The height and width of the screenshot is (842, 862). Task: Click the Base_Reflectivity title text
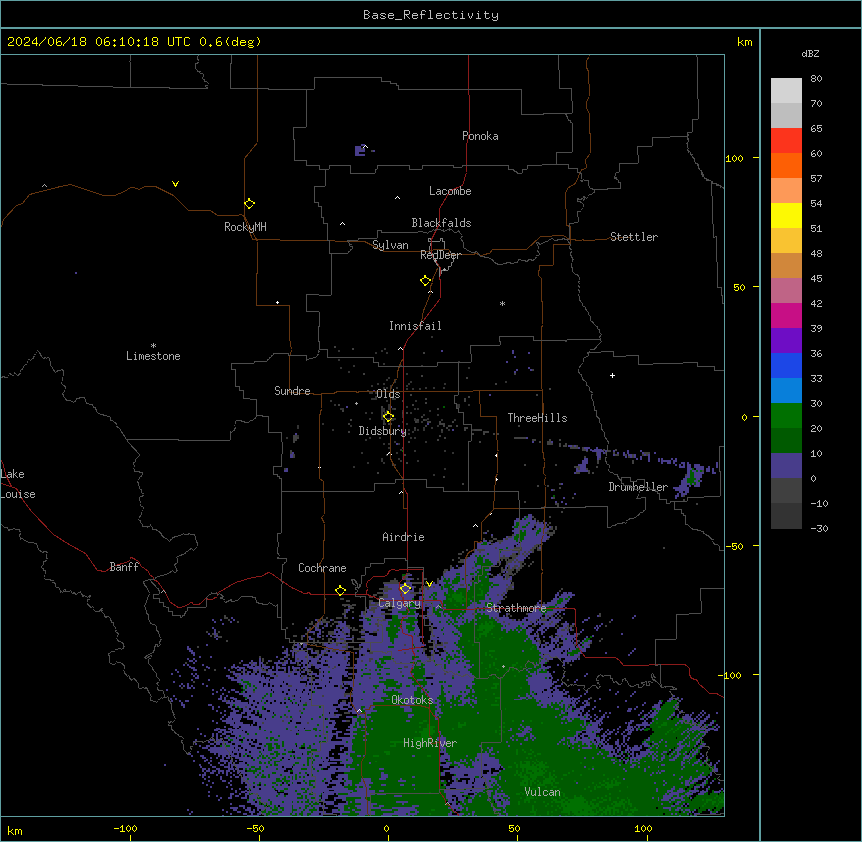(x=431, y=15)
